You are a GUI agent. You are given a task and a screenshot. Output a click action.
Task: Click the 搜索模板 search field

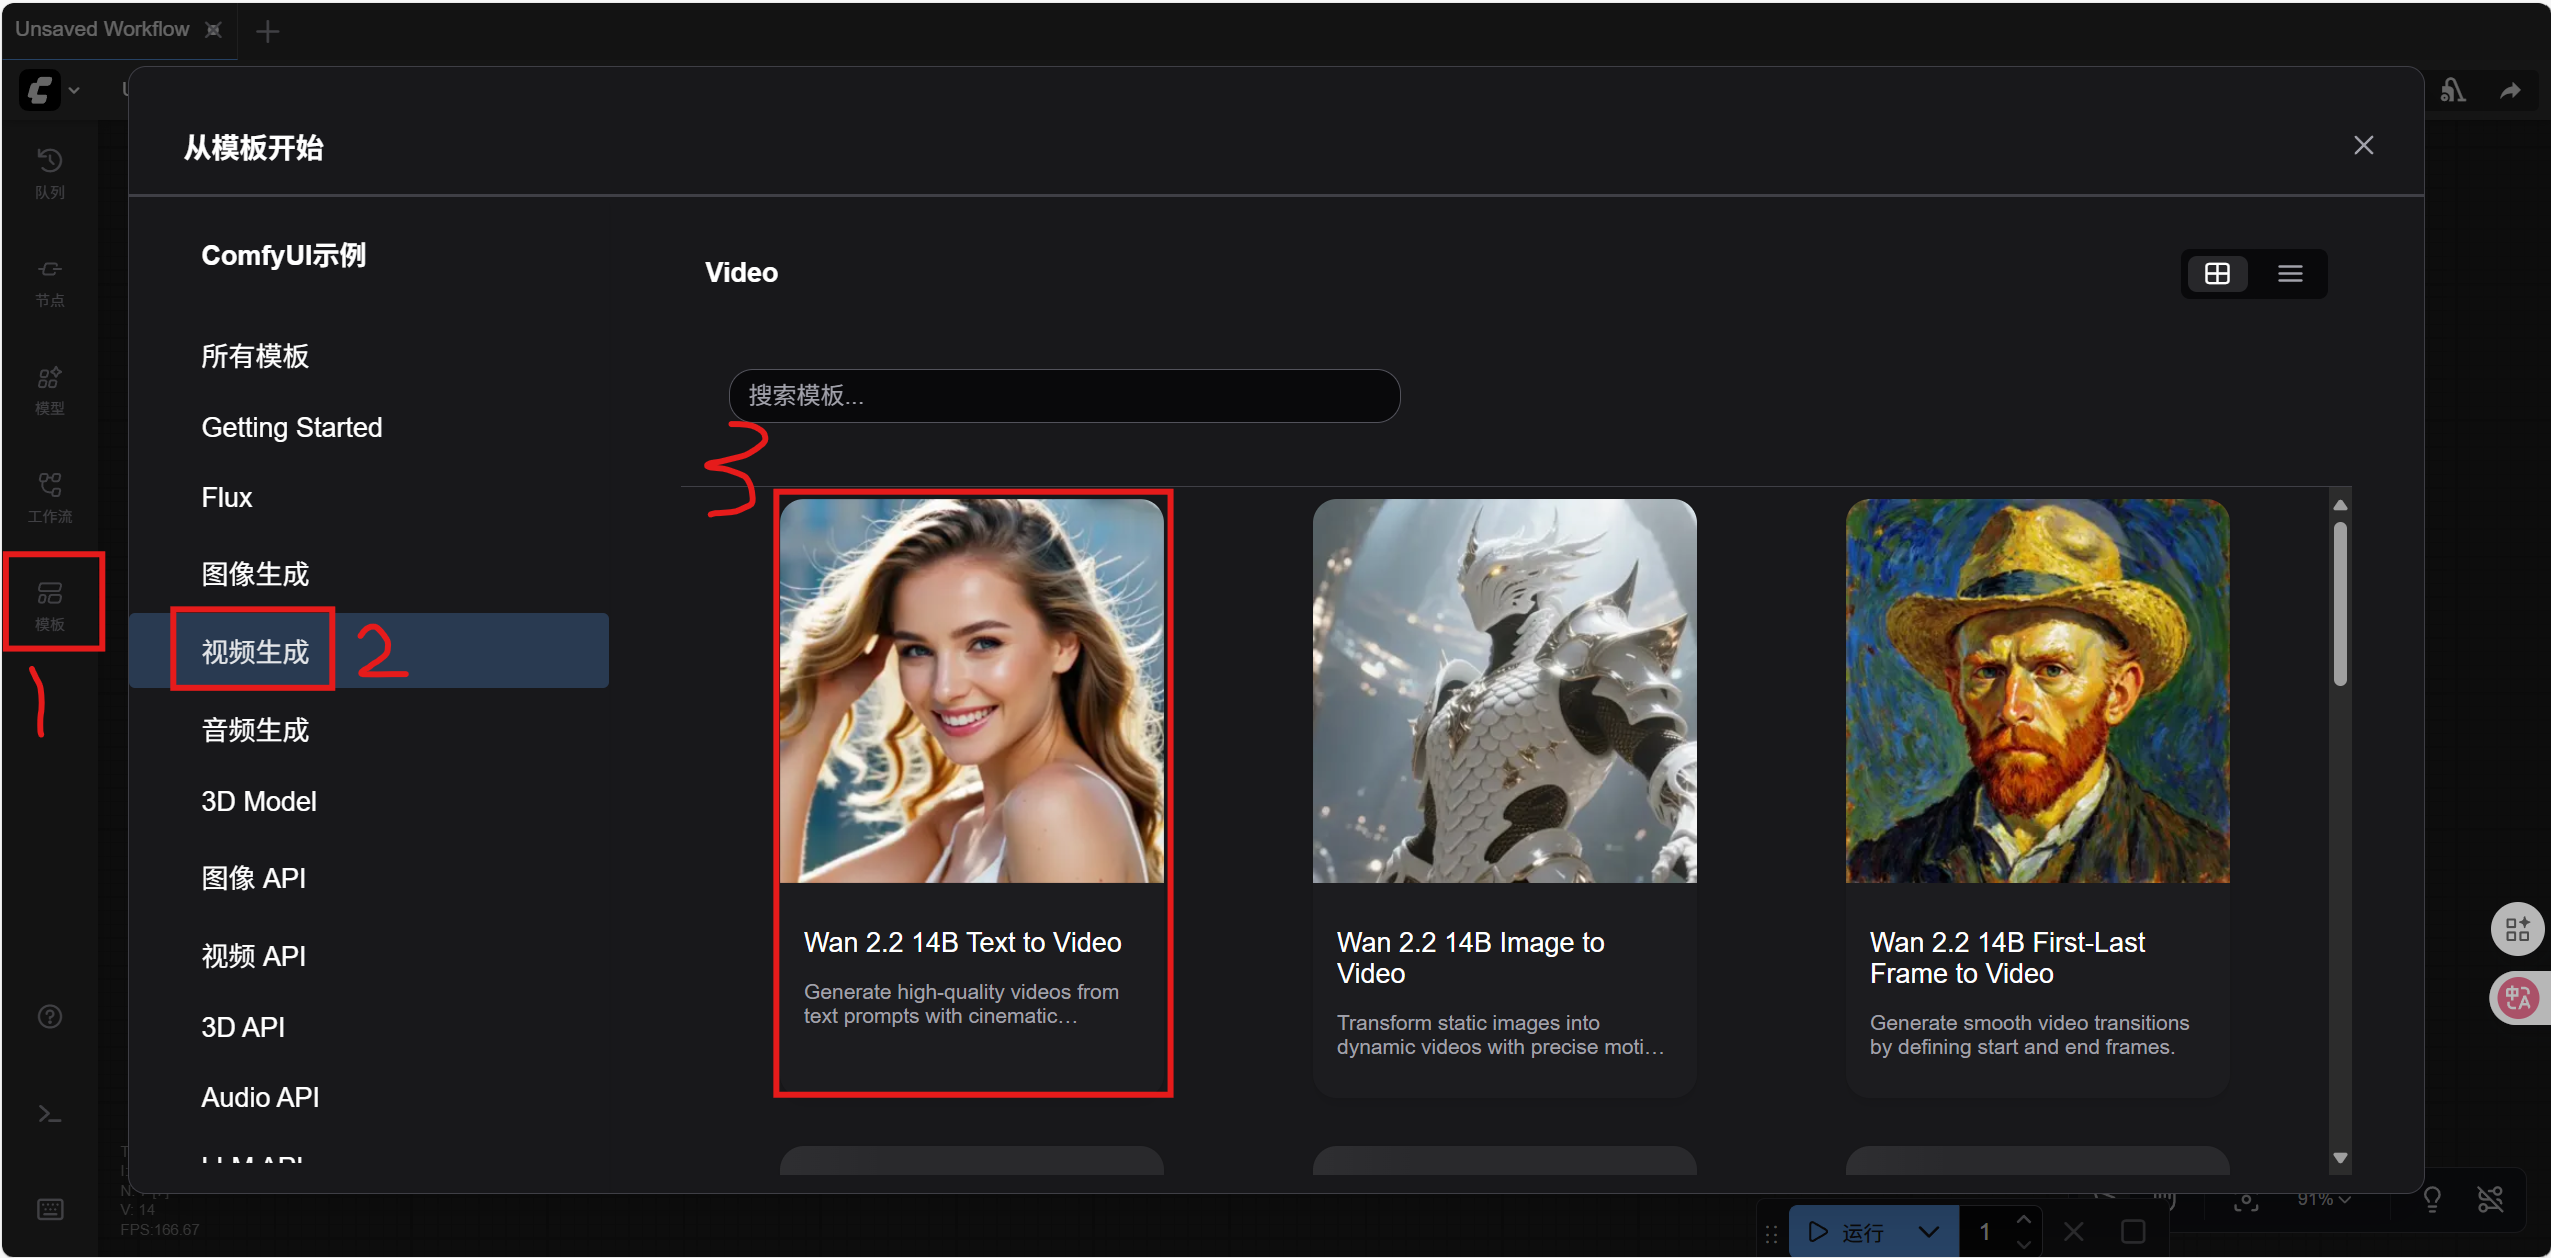[1064, 396]
